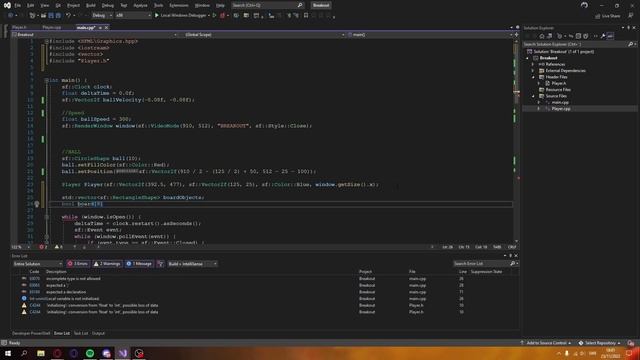Toggle auto-hide pin on Error List panel
The width and height of the screenshot is (640, 360).
pyautogui.click(x=510, y=256)
